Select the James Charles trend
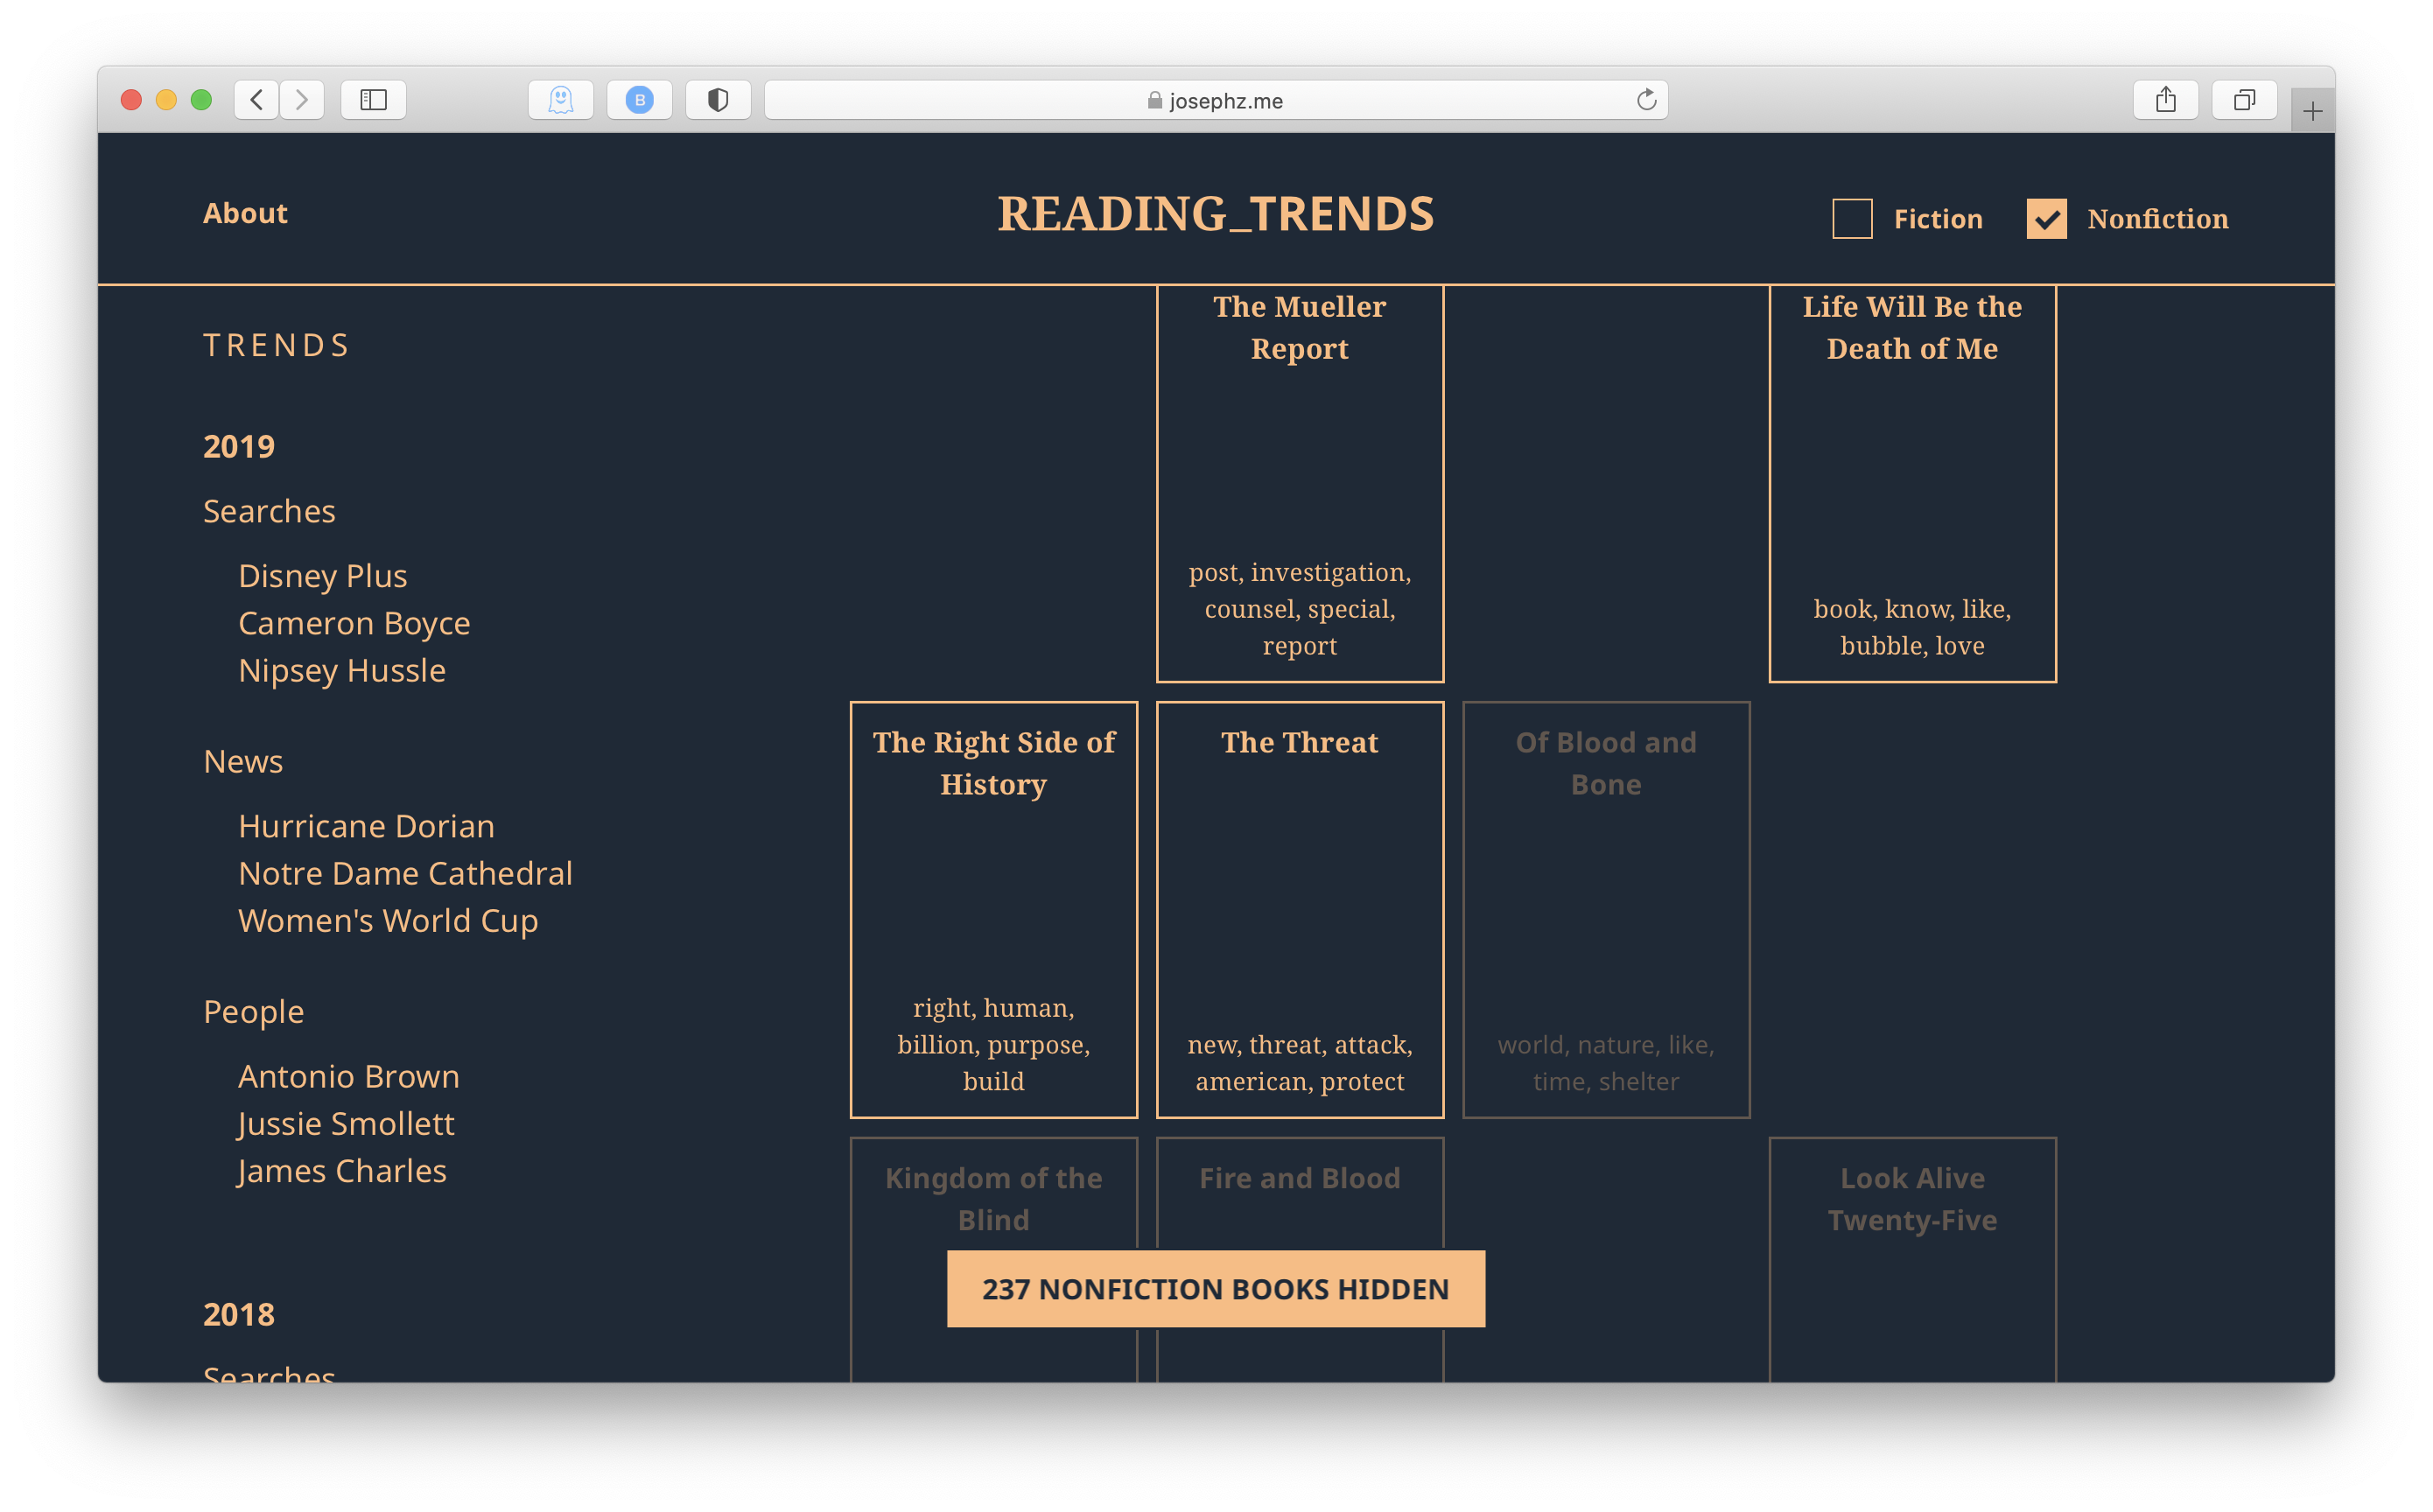Viewport: 2433px width, 1512px height. tap(342, 1171)
